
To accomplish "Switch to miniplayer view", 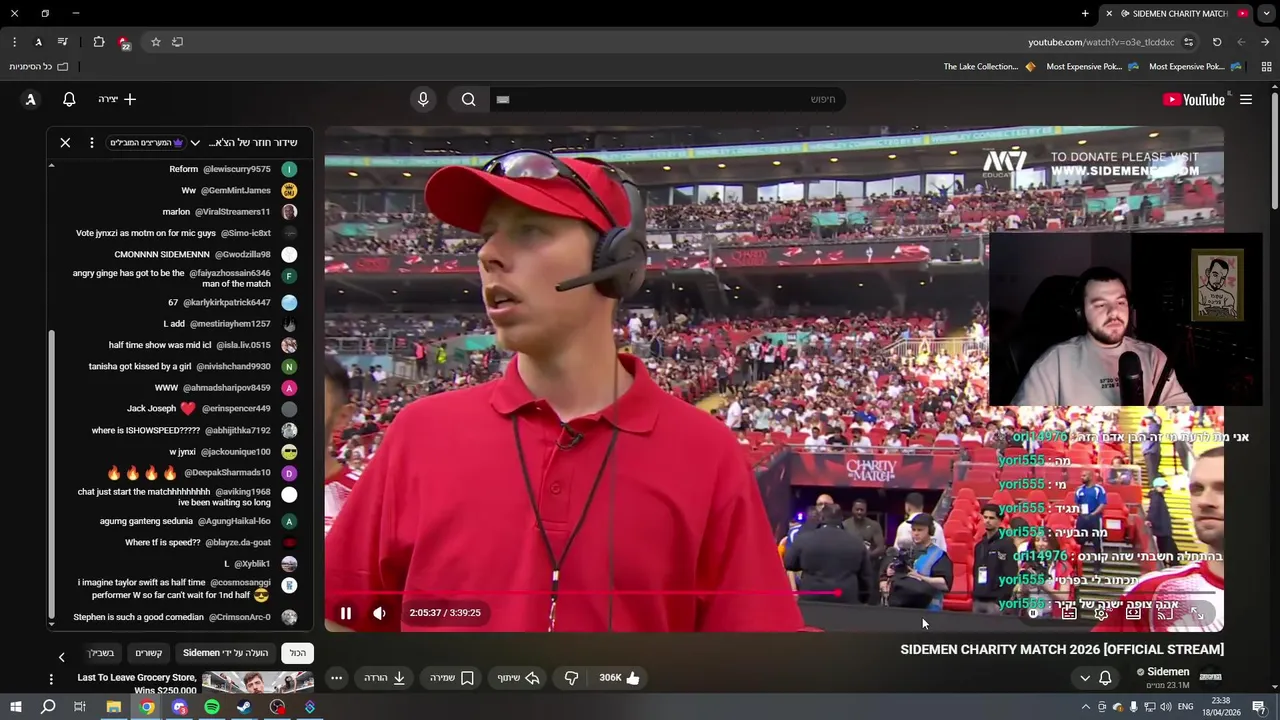I will pos(1133,613).
